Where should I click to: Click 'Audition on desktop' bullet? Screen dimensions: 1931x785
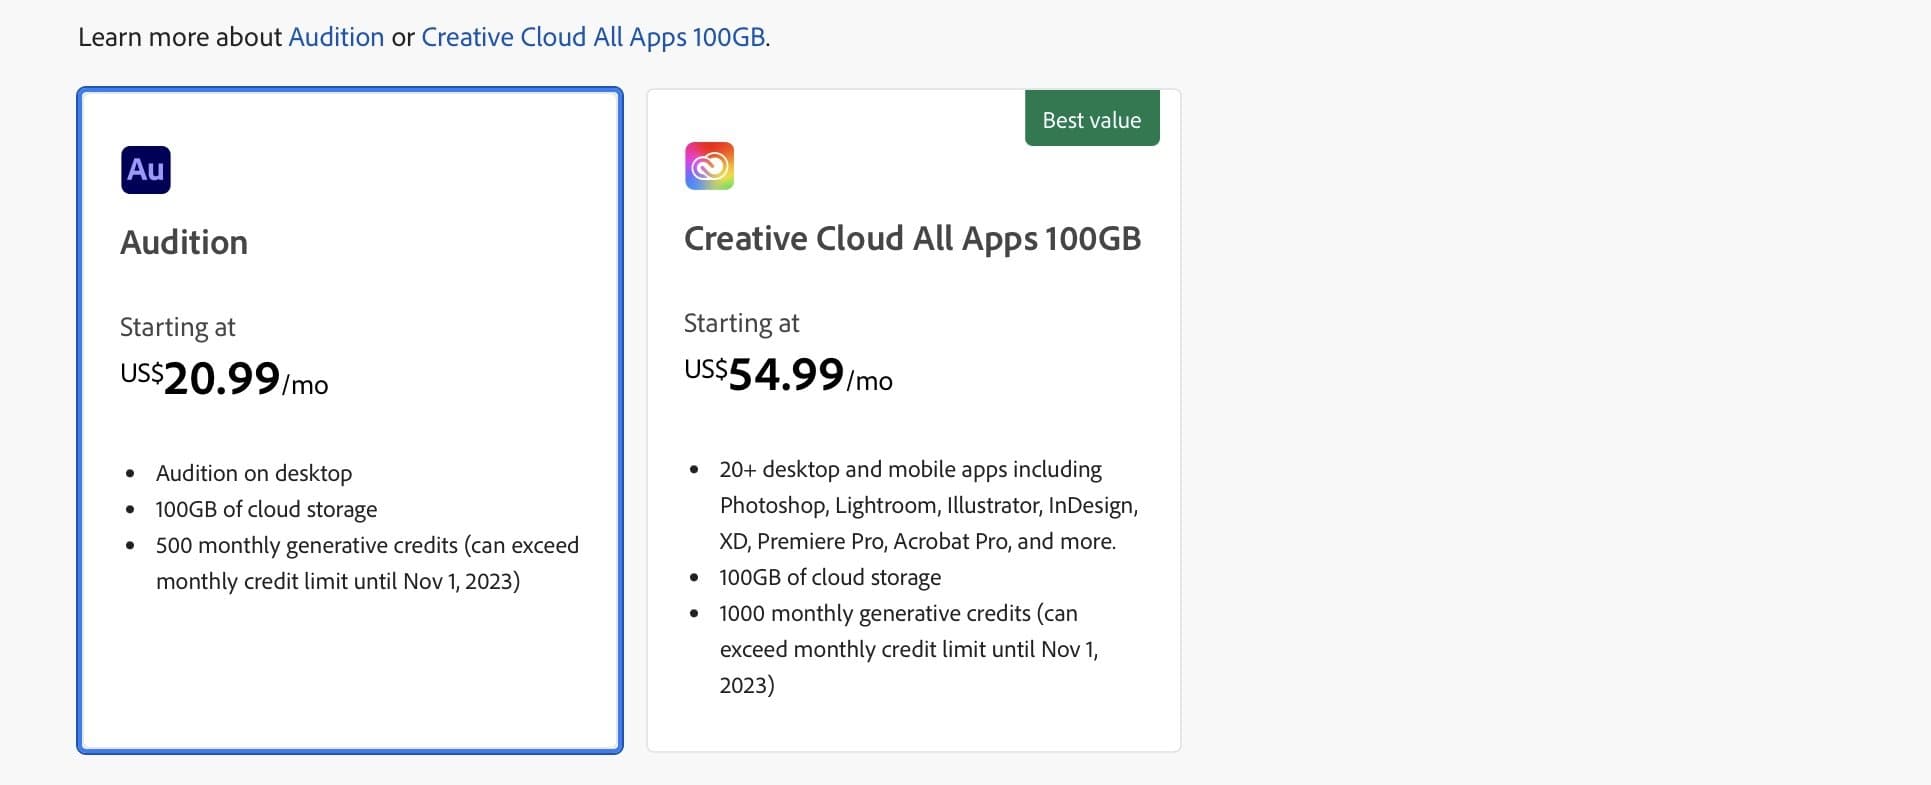[x=254, y=473]
